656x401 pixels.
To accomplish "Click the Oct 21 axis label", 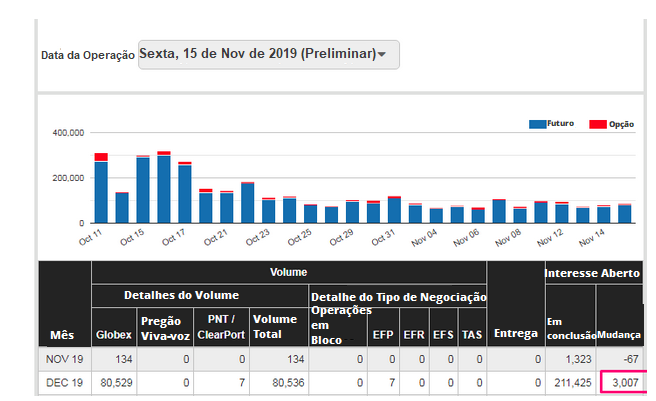I will 216,237.
